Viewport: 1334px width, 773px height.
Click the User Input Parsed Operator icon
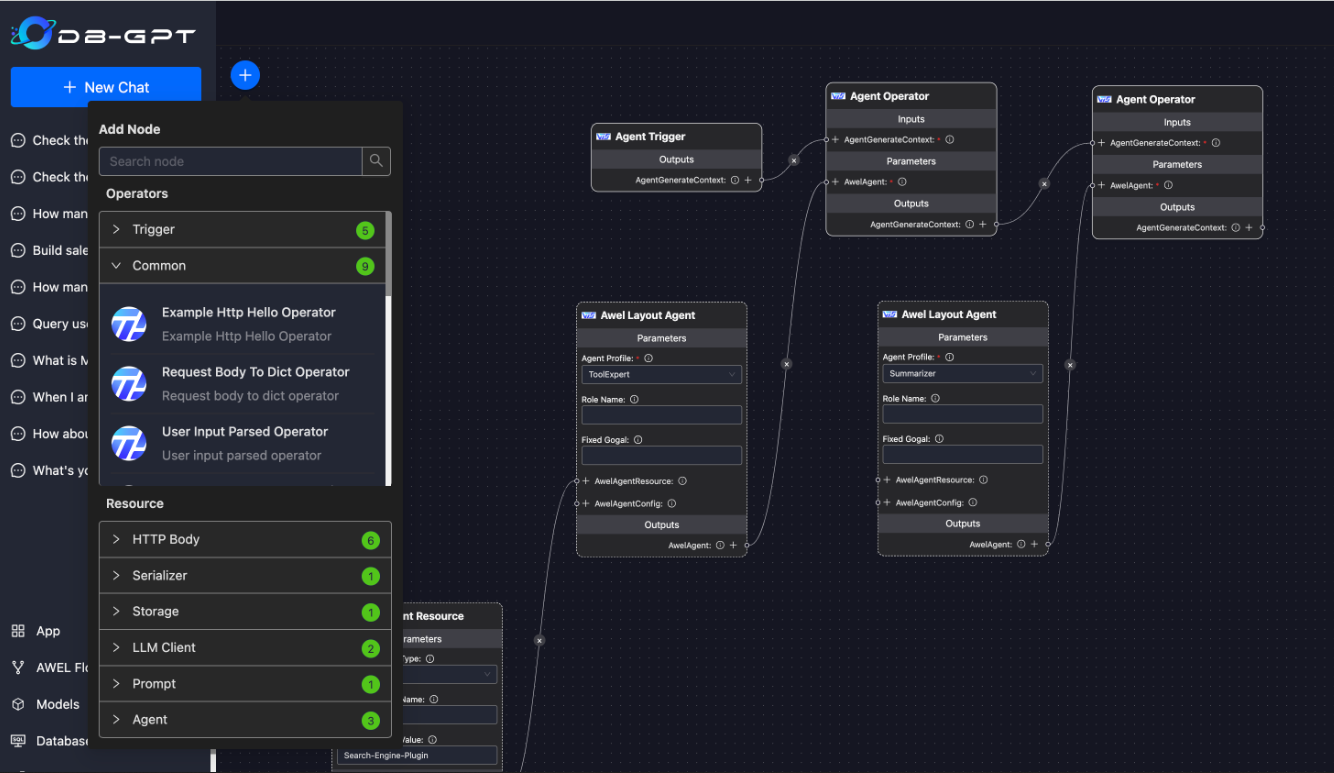click(129, 443)
